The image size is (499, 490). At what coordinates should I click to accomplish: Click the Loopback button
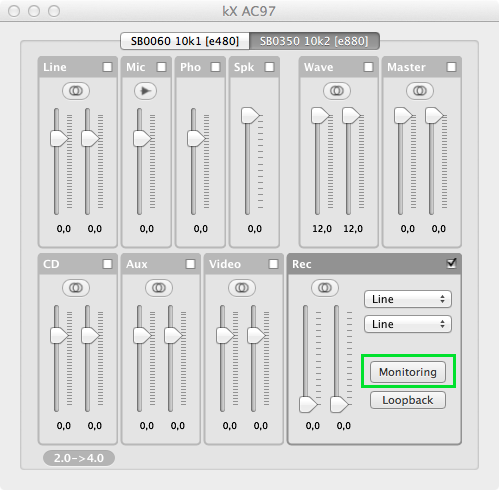(408, 400)
